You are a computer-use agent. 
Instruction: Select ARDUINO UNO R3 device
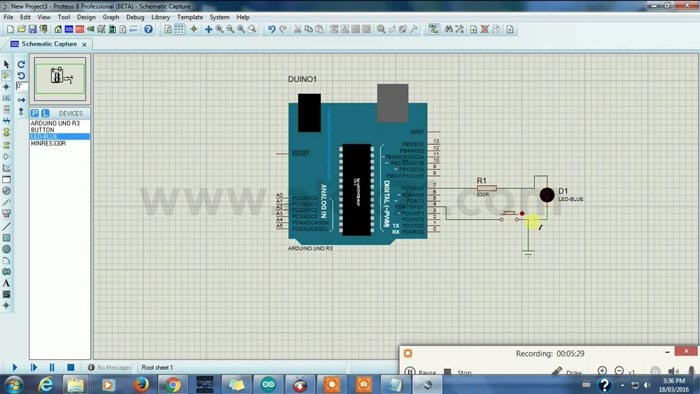(55, 123)
